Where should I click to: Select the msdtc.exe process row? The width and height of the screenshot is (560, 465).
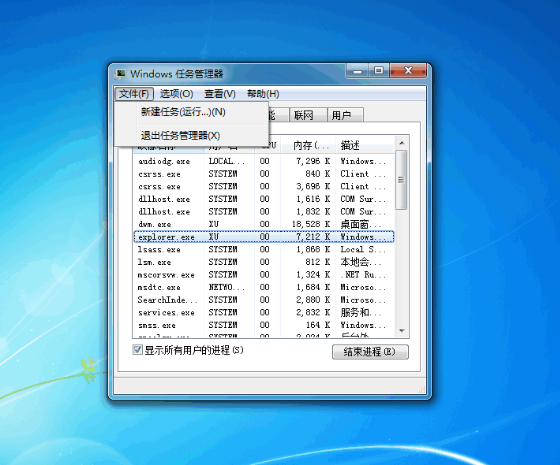(x=264, y=287)
